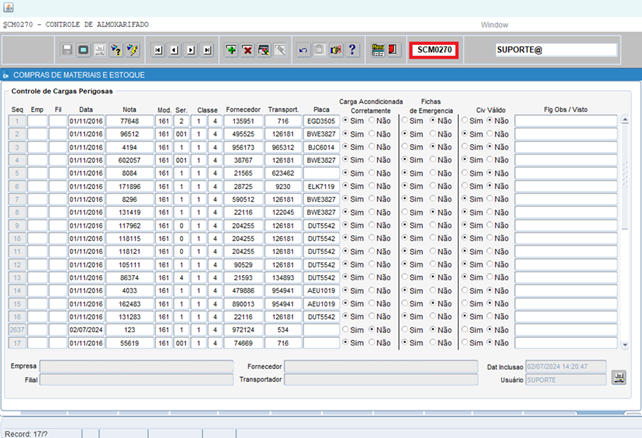Screen dimensions: 642x438
Task: Click the toolbar icon right of red X
Action: coord(264,50)
